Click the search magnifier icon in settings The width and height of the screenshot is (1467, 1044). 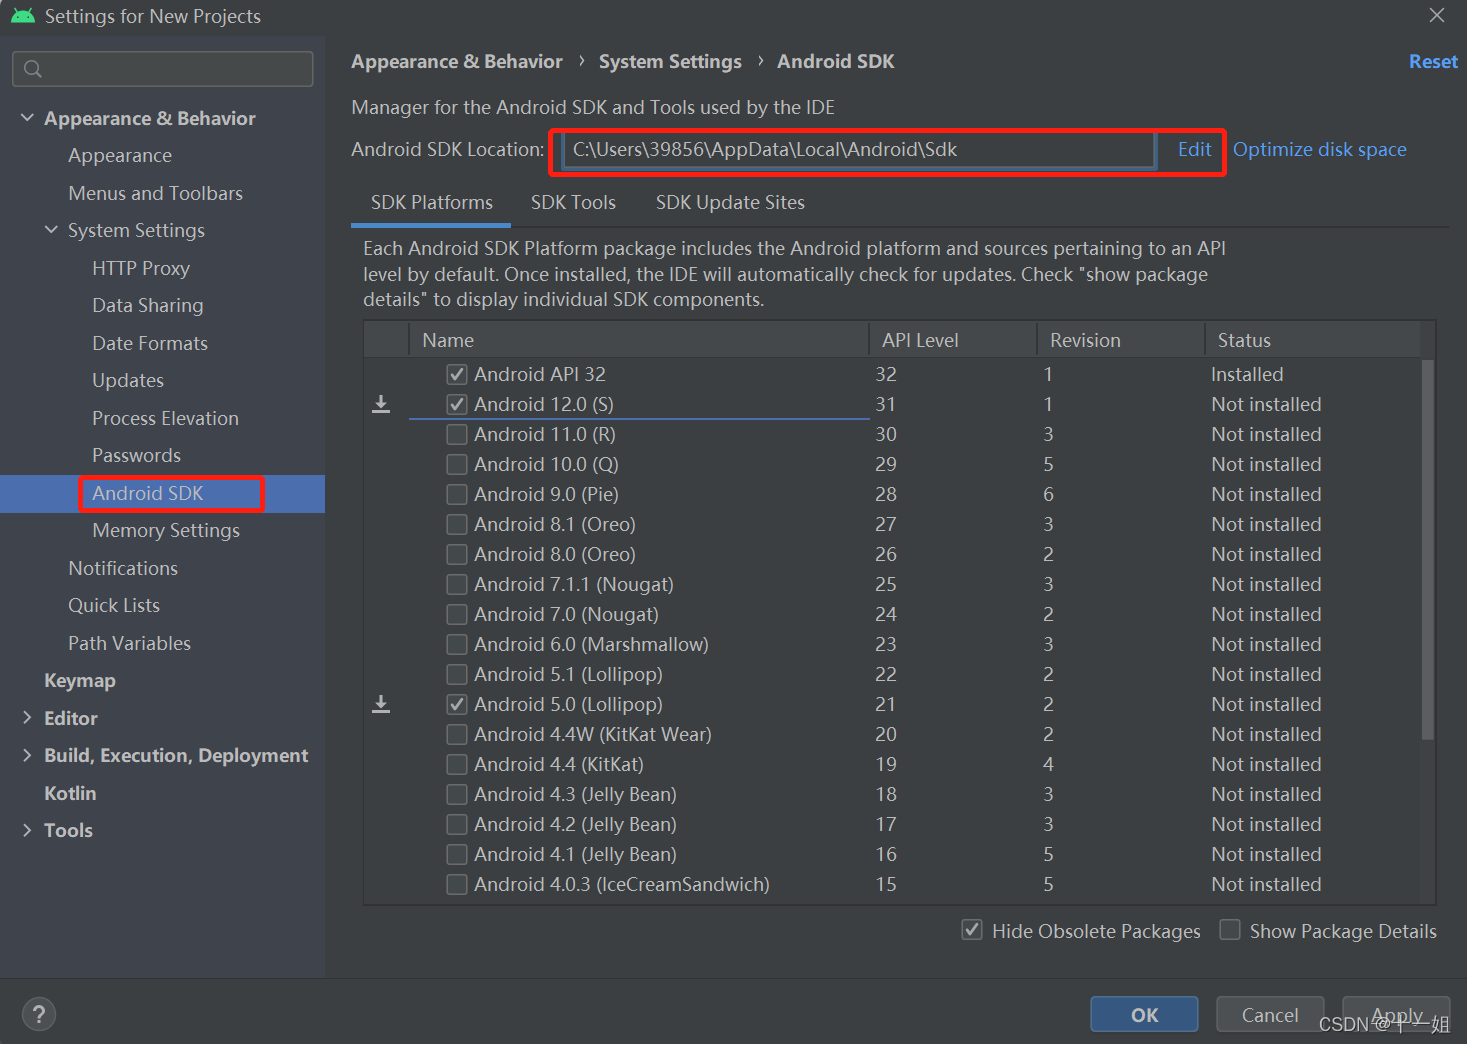click(x=33, y=69)
